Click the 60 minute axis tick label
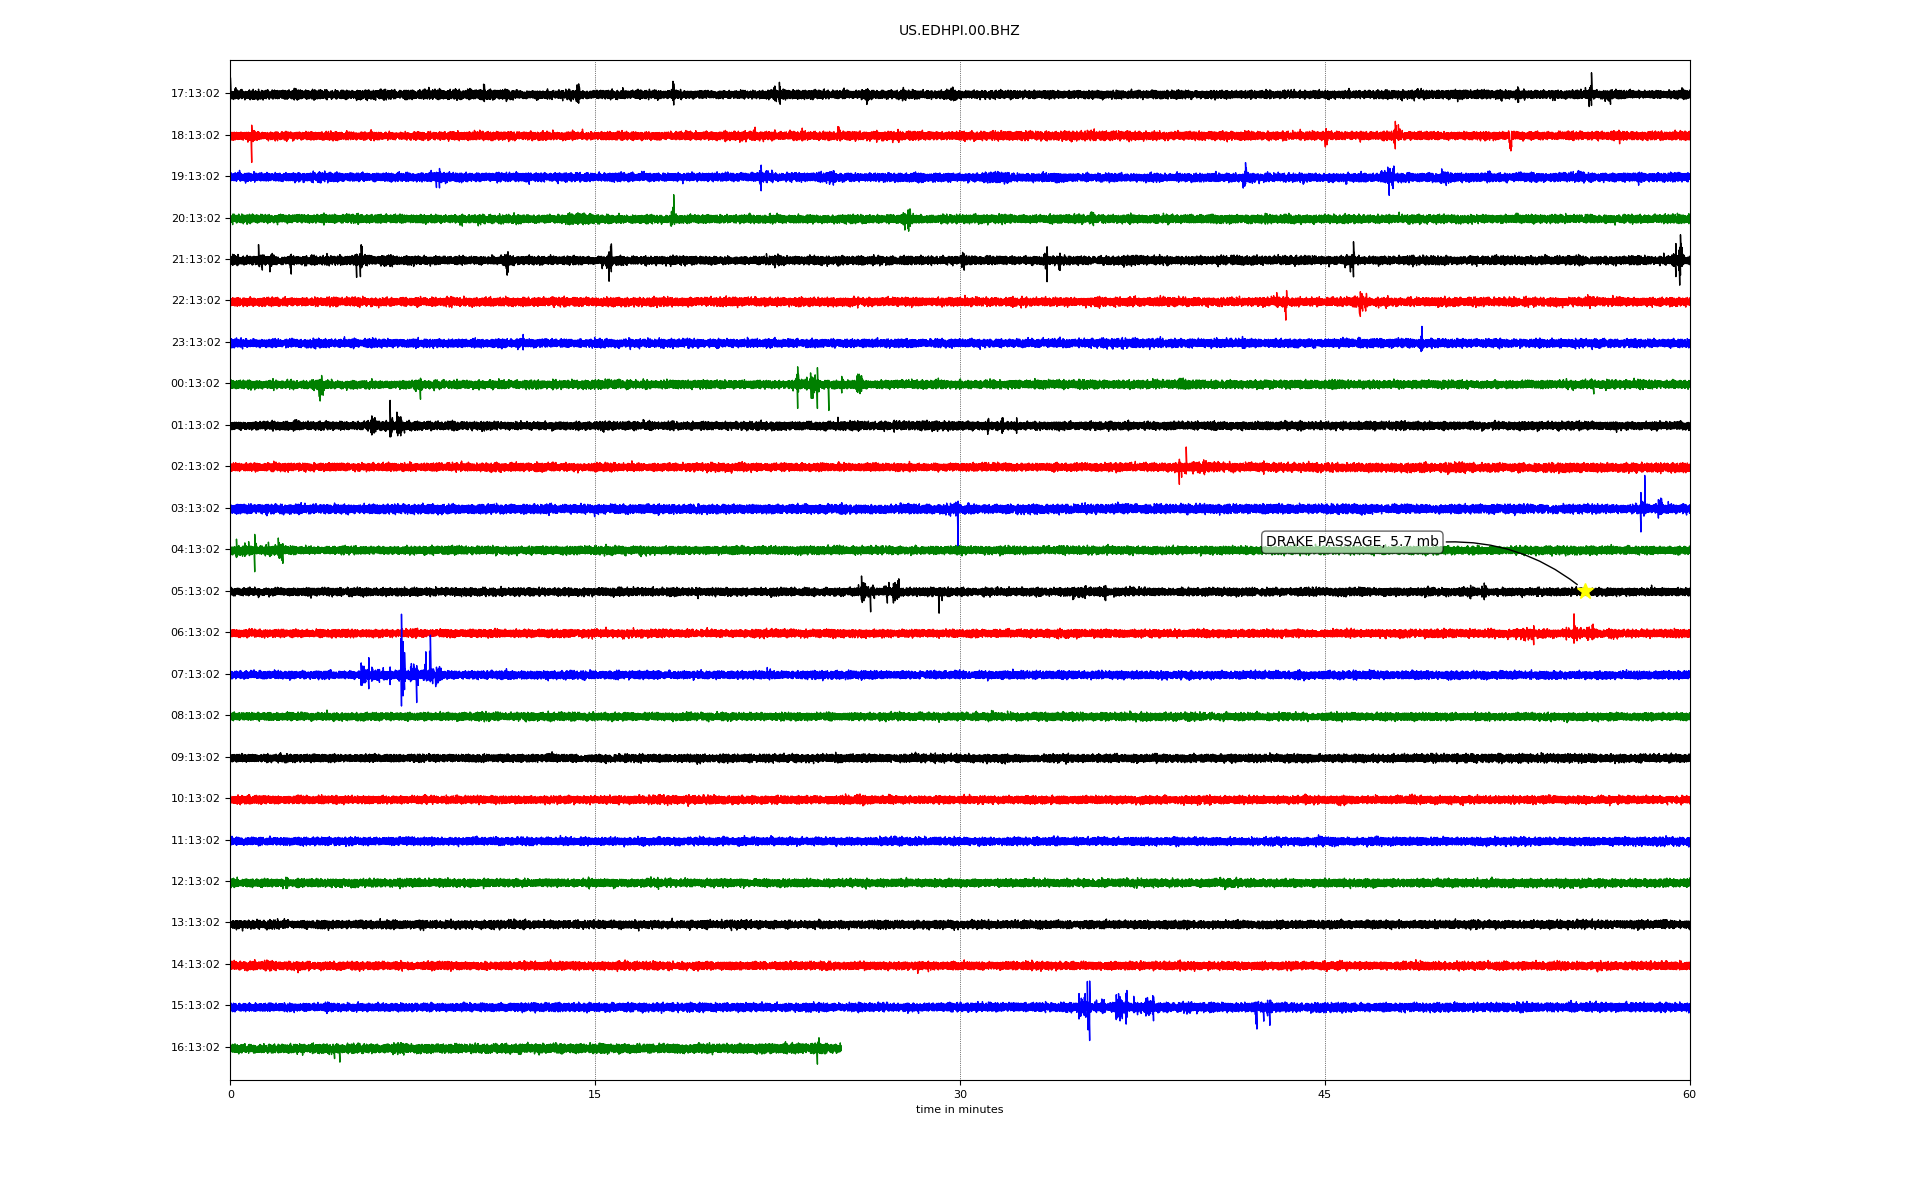The height and width of the screenshot is (1200, 1920). click(1689, 1095)
